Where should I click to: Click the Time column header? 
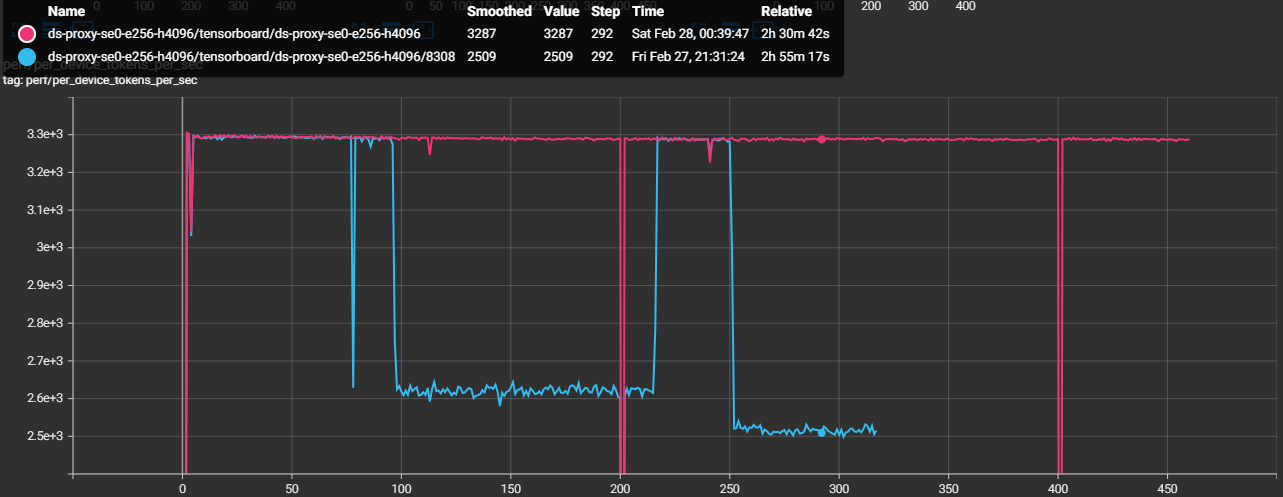pyautogui.click(x=647, y=11)
